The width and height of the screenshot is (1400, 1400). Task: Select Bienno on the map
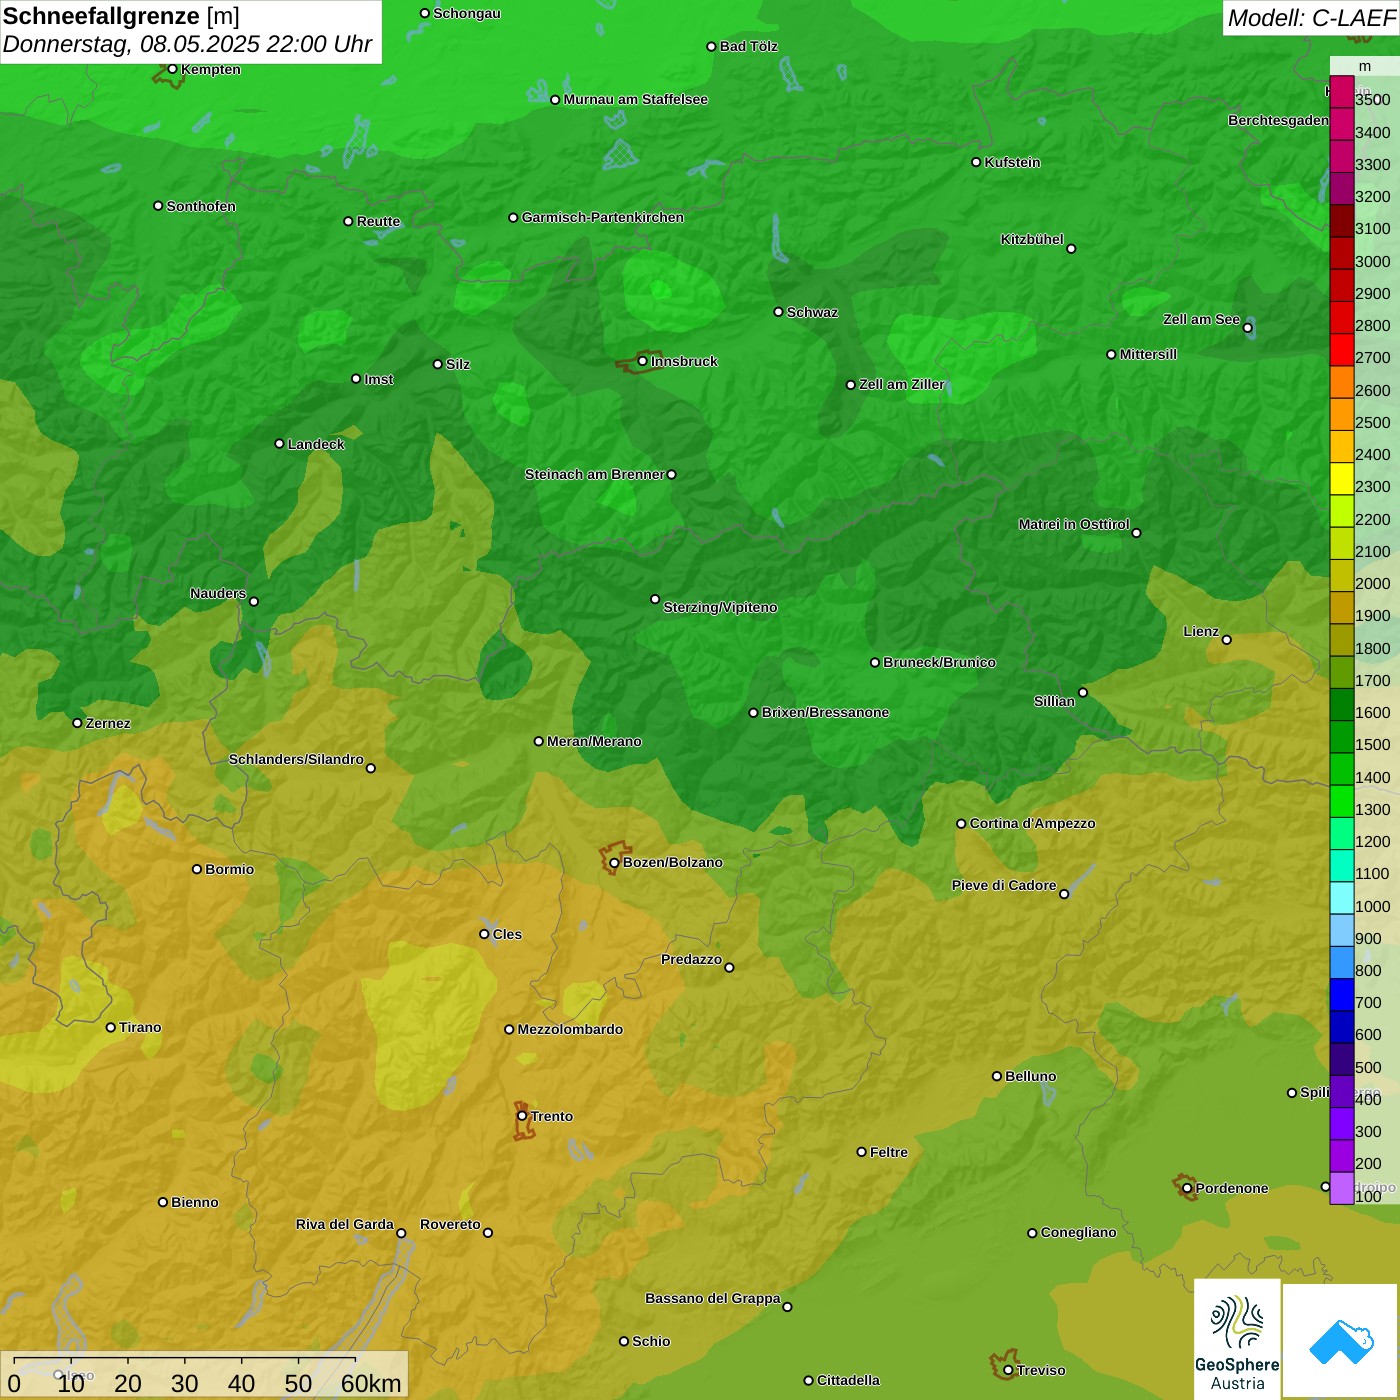coord(194,1202)
